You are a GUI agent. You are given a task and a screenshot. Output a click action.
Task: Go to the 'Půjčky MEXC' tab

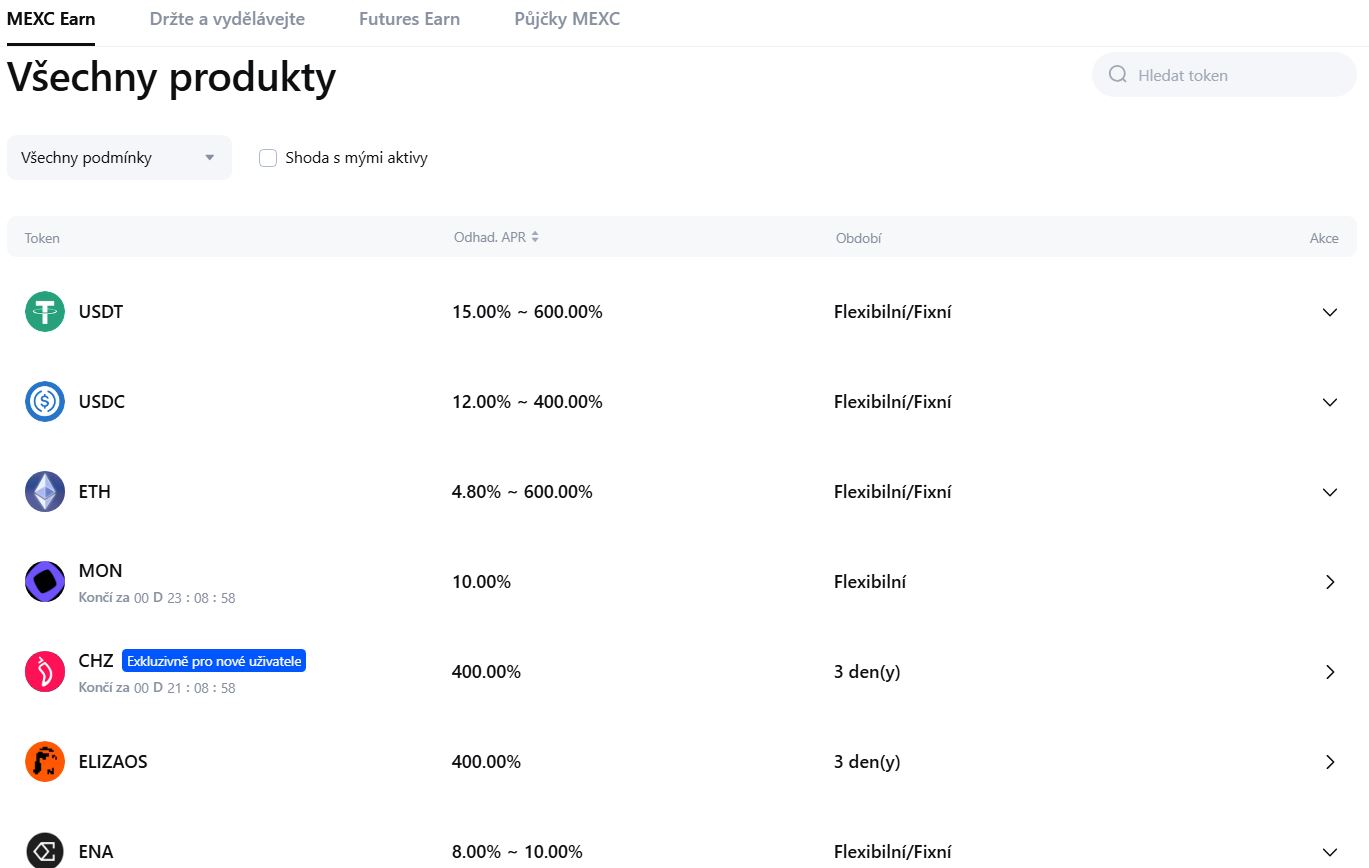(x=567, y=19)
